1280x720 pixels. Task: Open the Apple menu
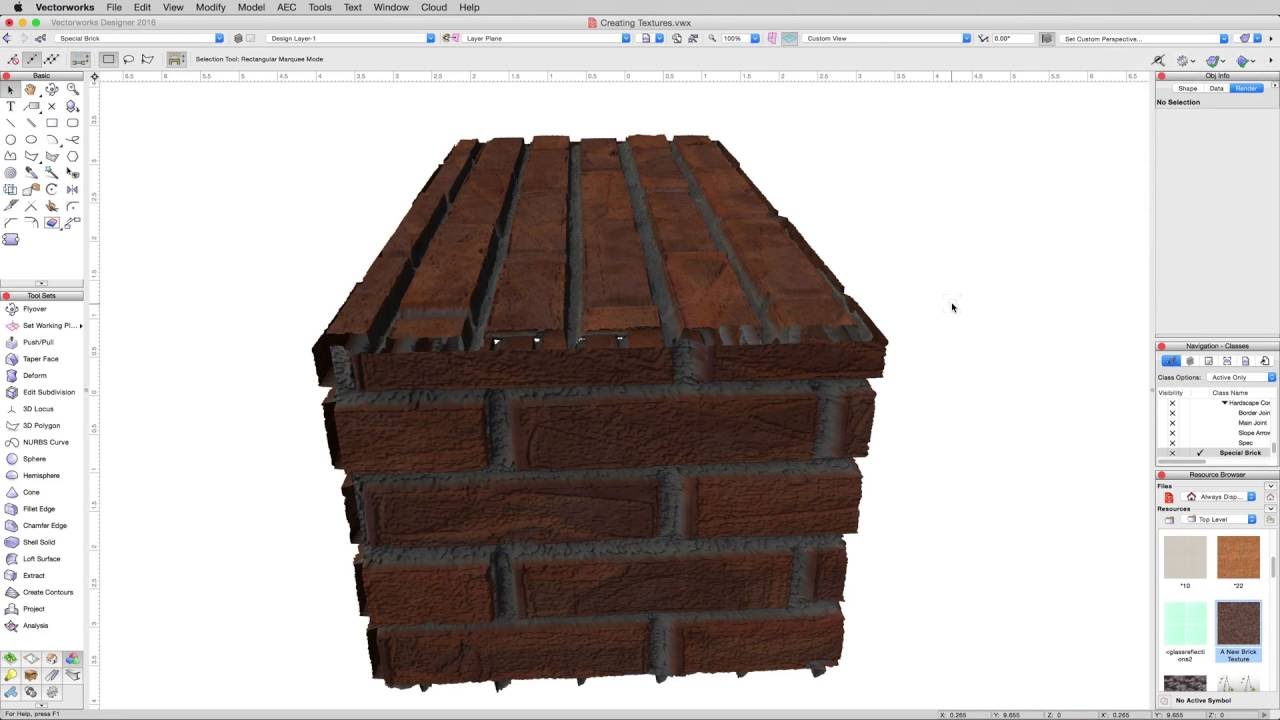coord(17,7)
